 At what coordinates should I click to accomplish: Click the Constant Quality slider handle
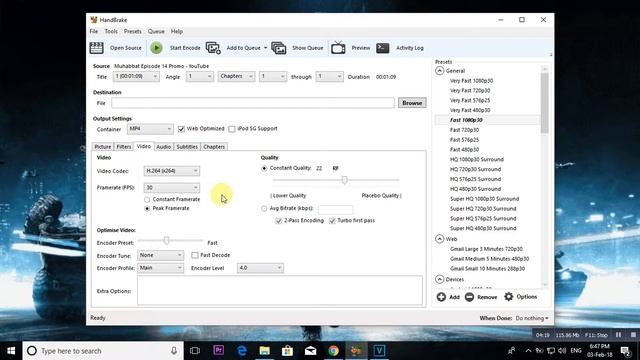click(345, 180)
